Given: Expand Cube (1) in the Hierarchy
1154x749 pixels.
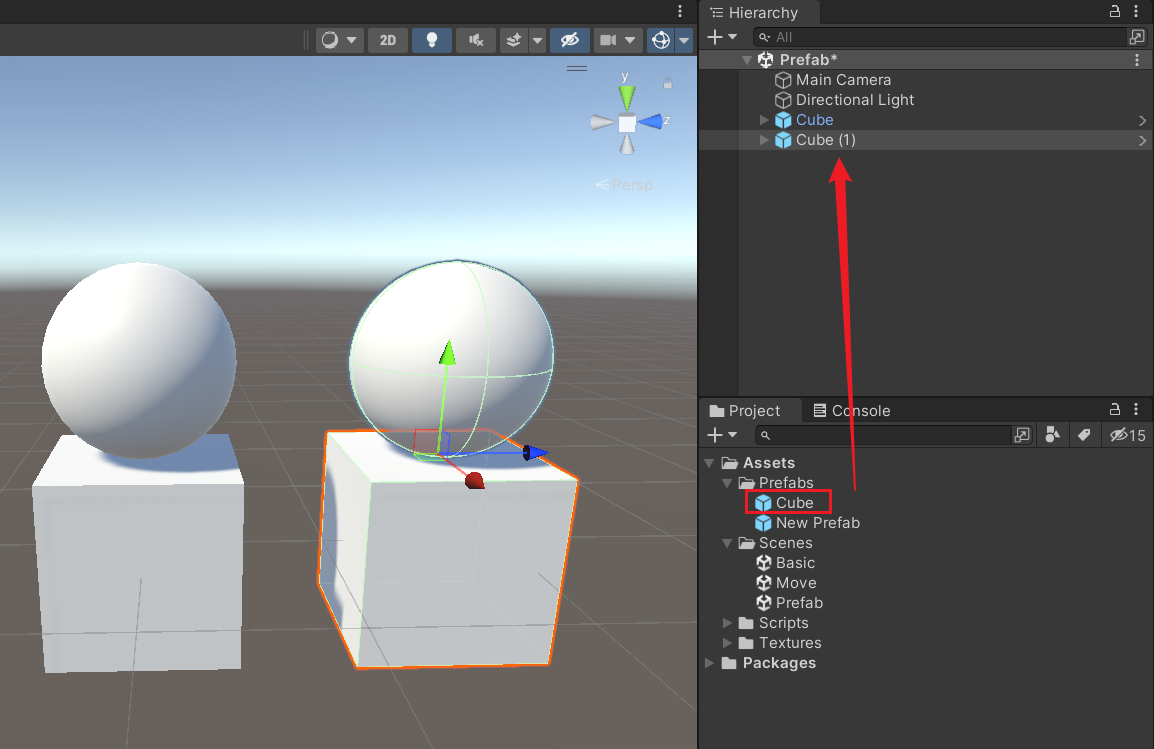Looking at the screenshot, I should pyautogui.click(x=764, y=140).
